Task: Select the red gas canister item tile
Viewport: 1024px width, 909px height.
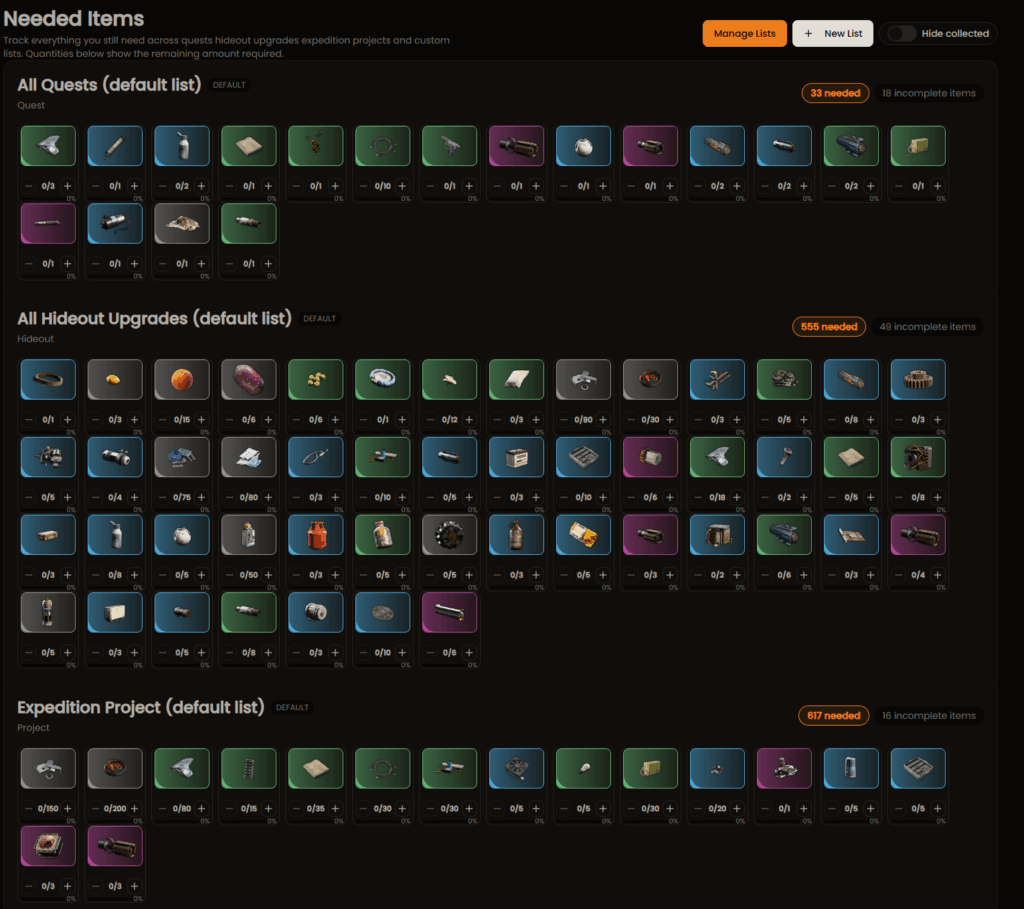Action: pos(316,535)
